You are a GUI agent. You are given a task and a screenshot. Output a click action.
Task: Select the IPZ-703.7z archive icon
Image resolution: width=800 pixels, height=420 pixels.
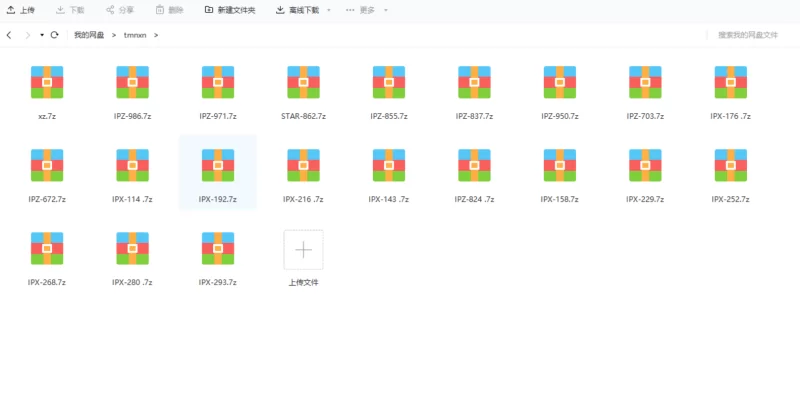tap(645, 82)
